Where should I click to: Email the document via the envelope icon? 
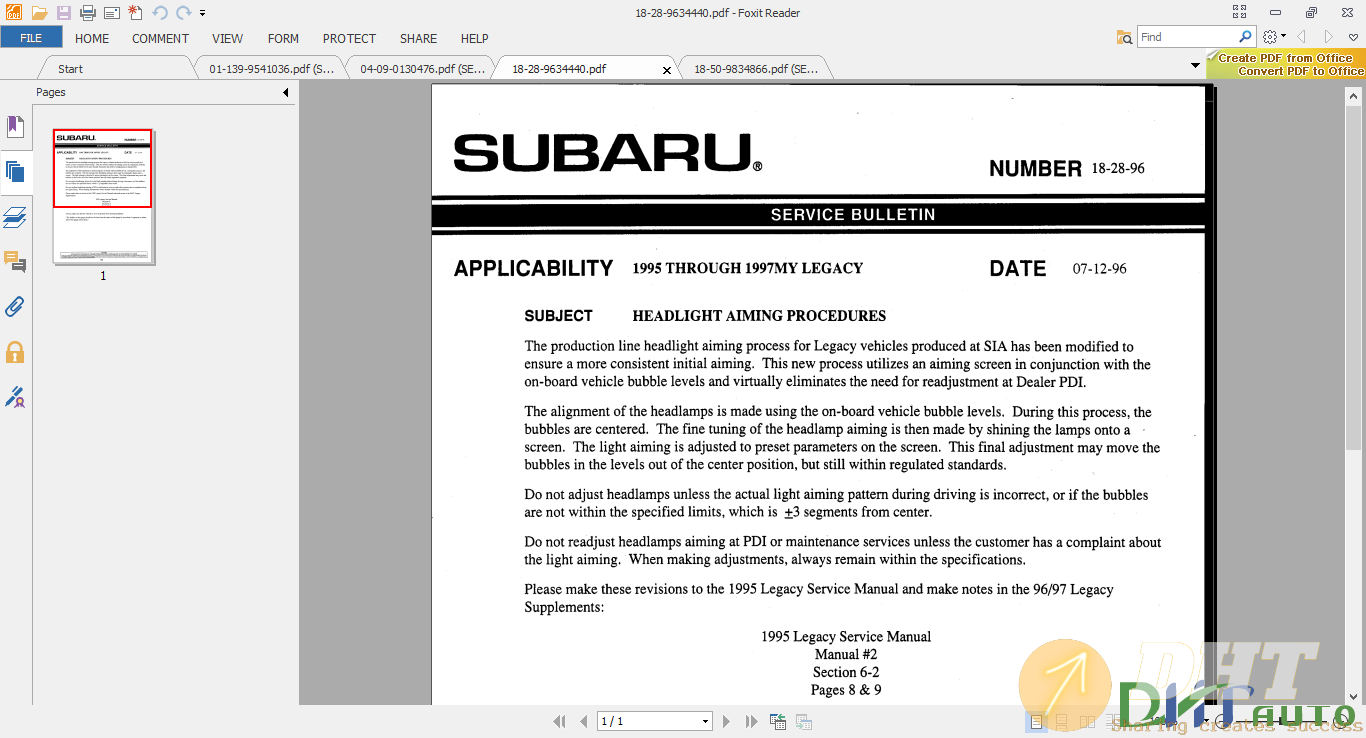[112, 13]
